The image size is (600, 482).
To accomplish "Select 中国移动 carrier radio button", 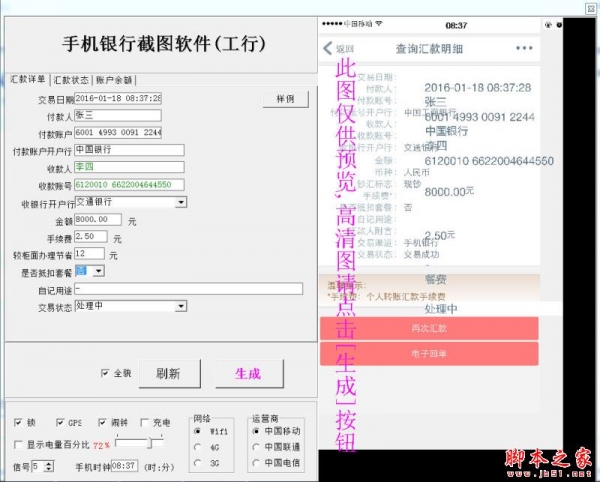I will [x=256, y=431].
